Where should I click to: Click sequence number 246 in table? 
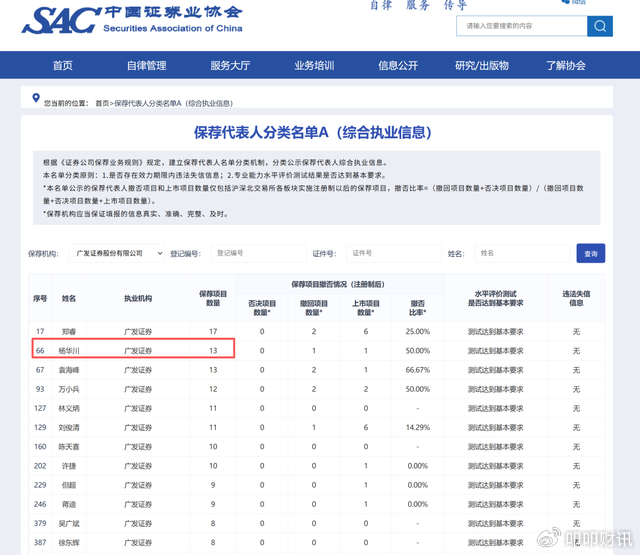(40, 504)
